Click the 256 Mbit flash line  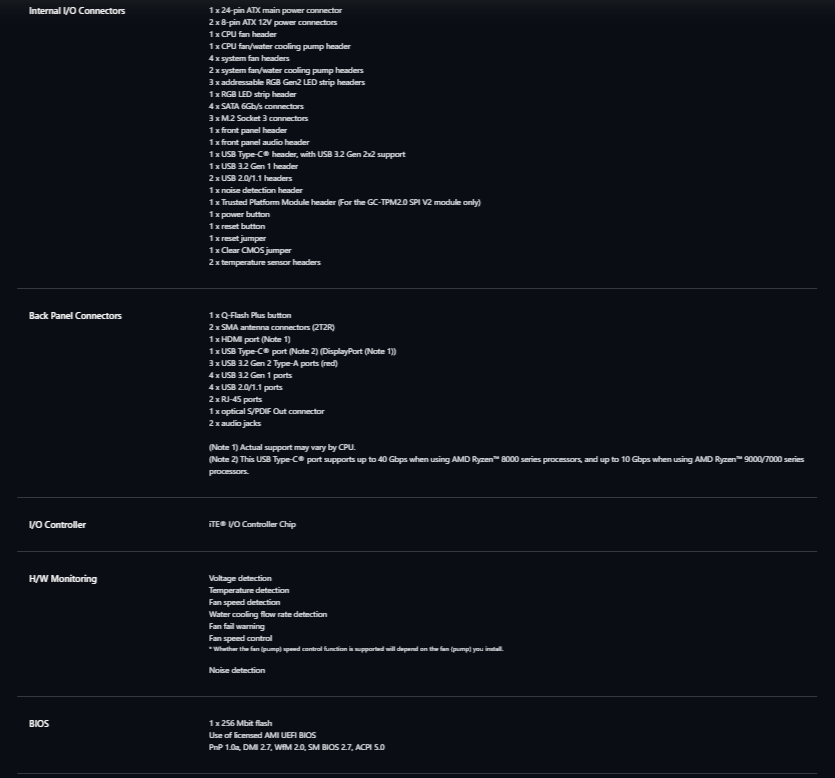[x=240, y=723]
